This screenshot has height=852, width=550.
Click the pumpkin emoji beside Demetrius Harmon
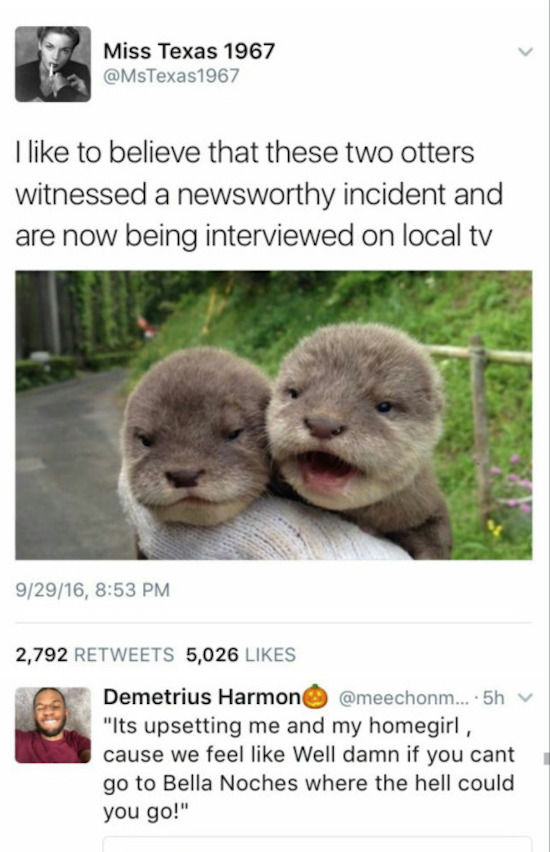click(x=315, y=696)
